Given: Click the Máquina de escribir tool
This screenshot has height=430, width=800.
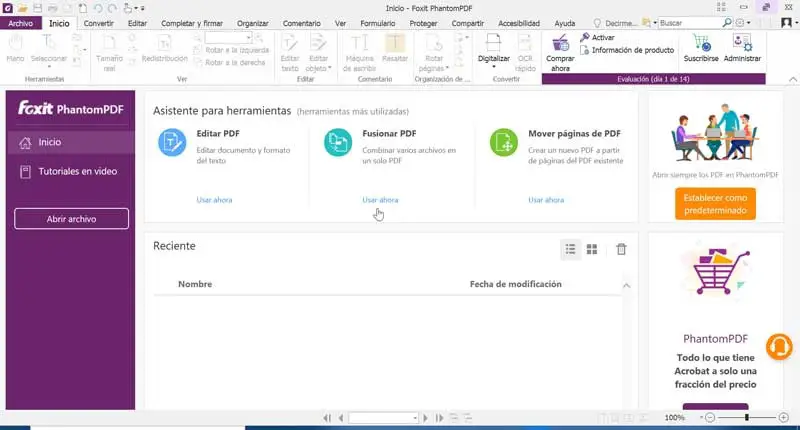Looking at the screenshot, I should click(x=359, y=54).
